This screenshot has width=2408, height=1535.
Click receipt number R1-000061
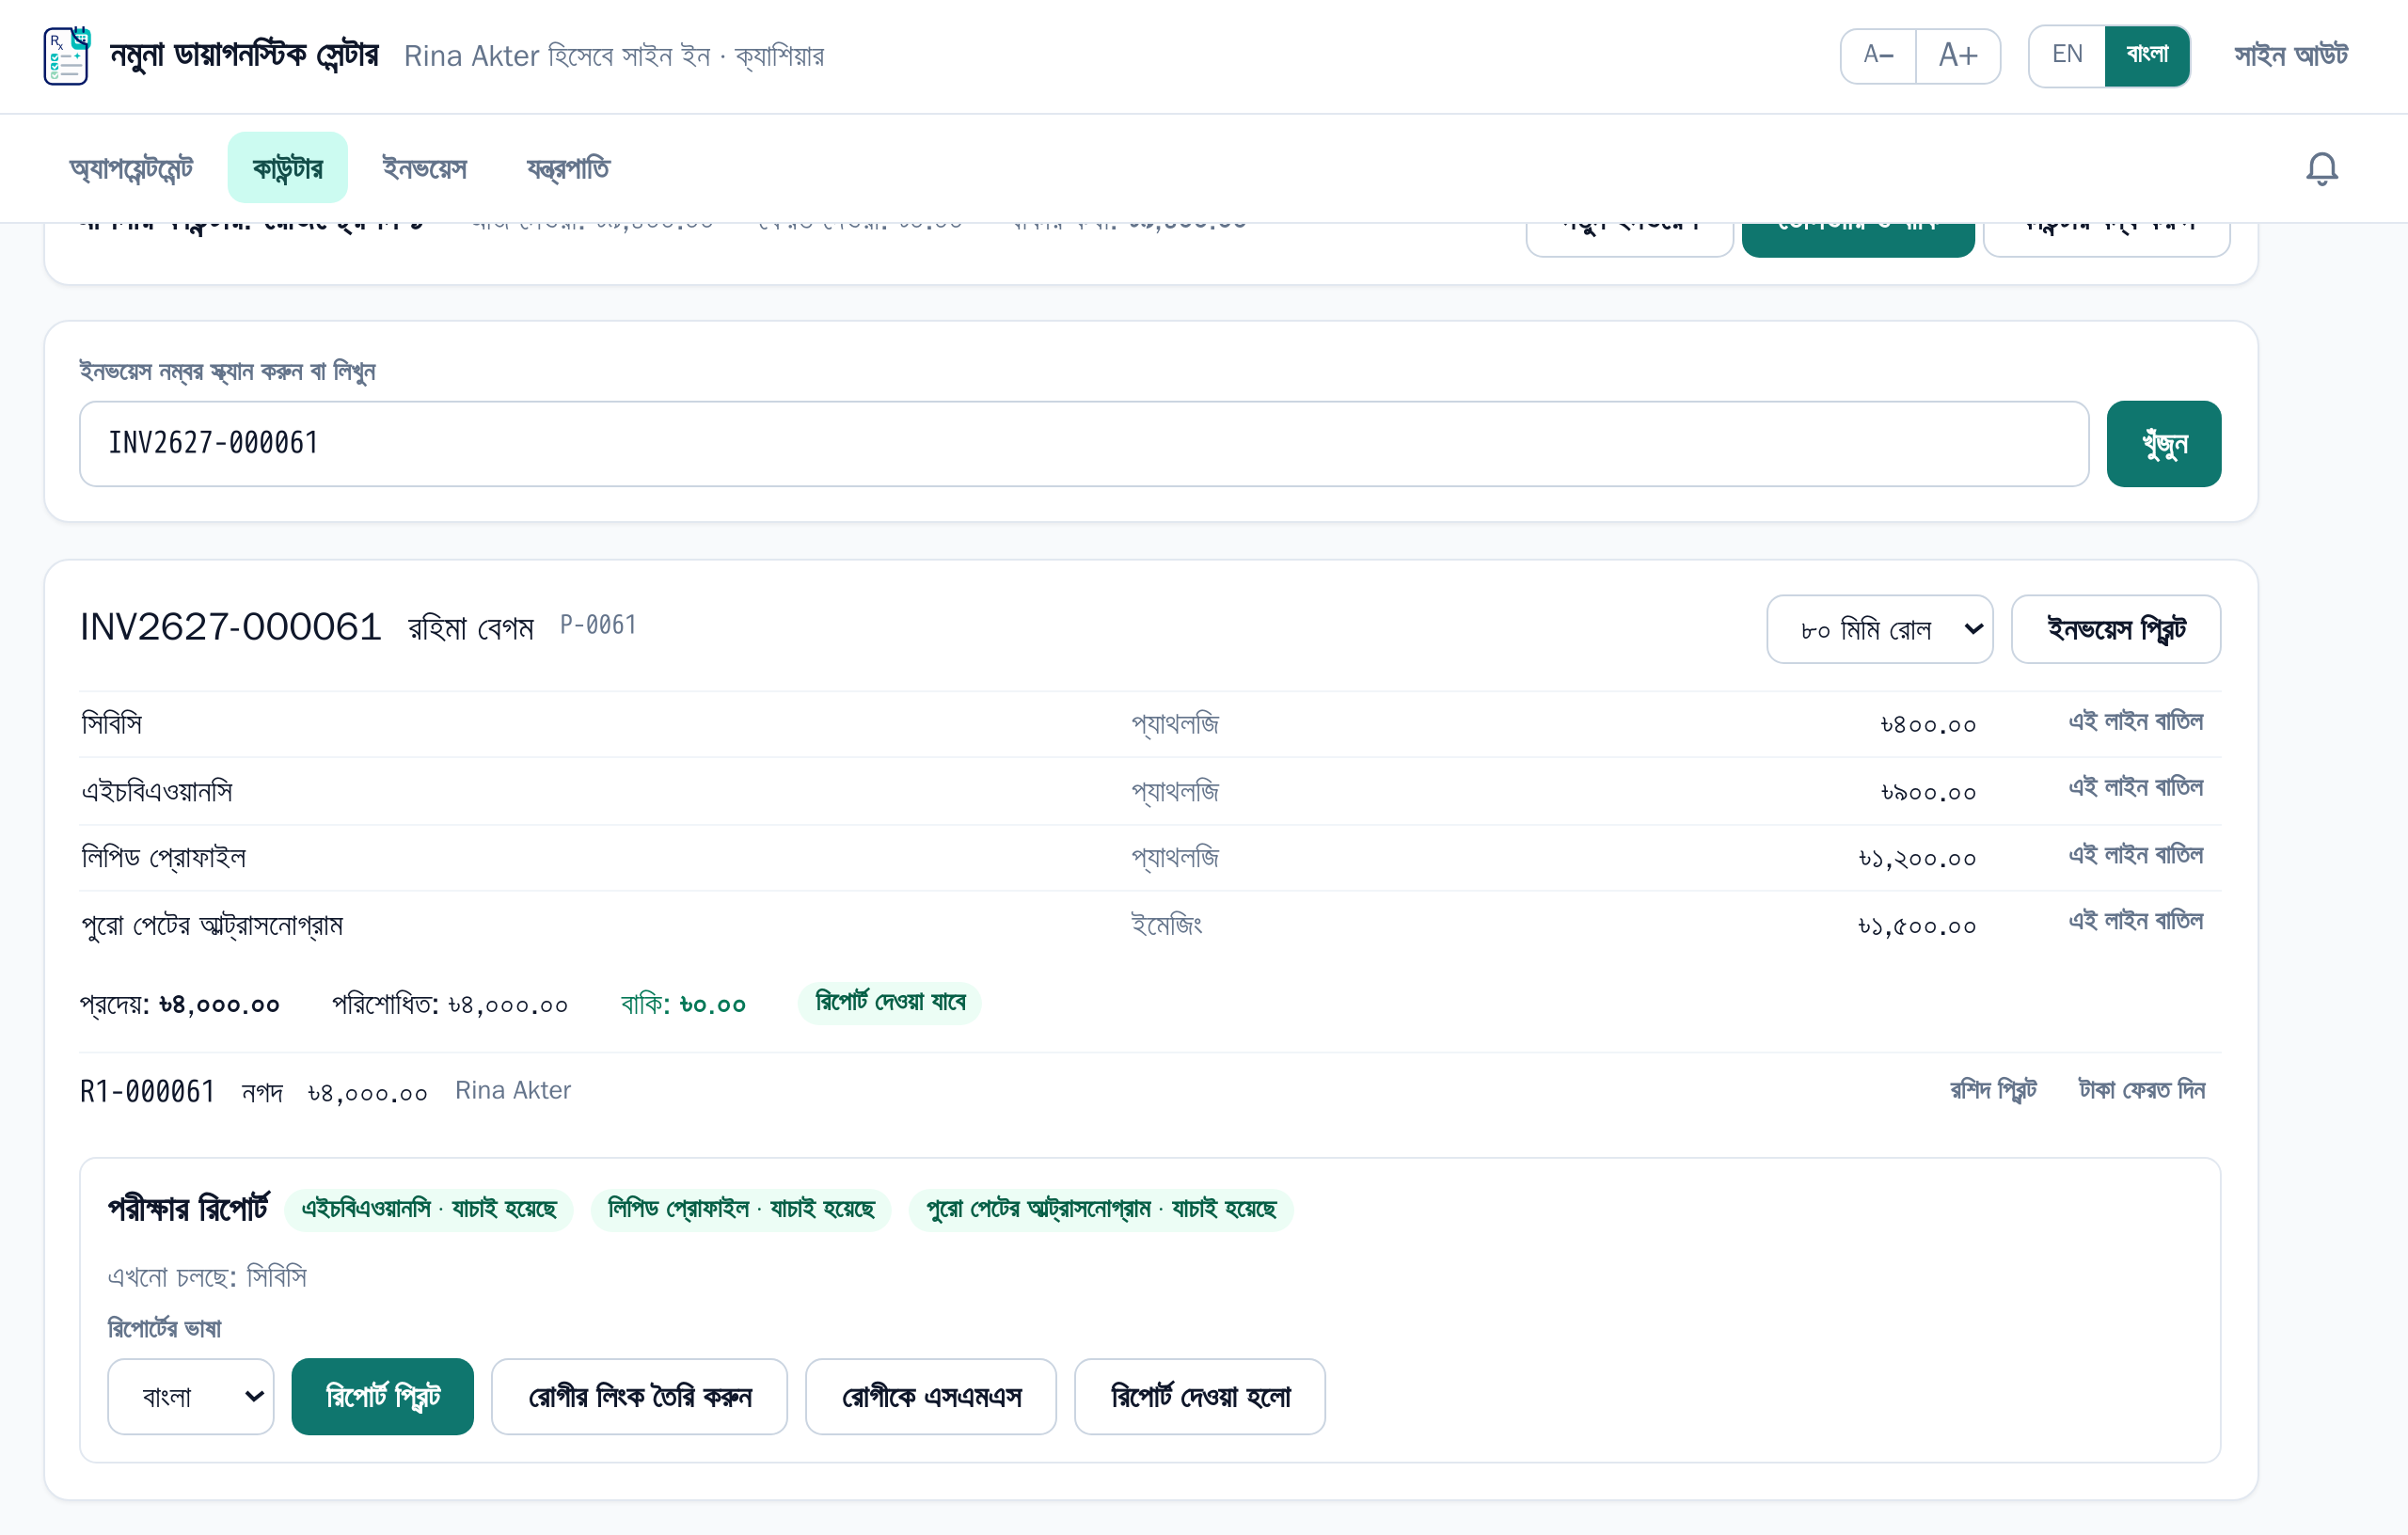[x=148, y=1091]
